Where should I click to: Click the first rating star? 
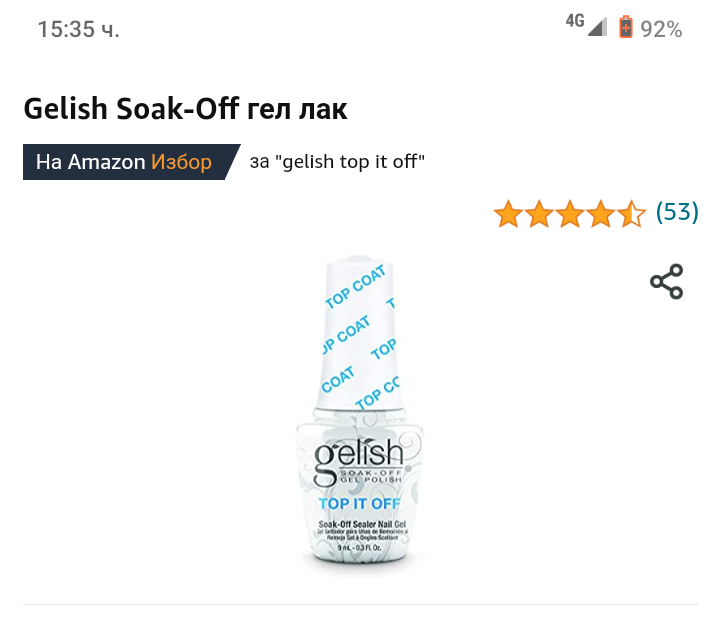[508, 213]
